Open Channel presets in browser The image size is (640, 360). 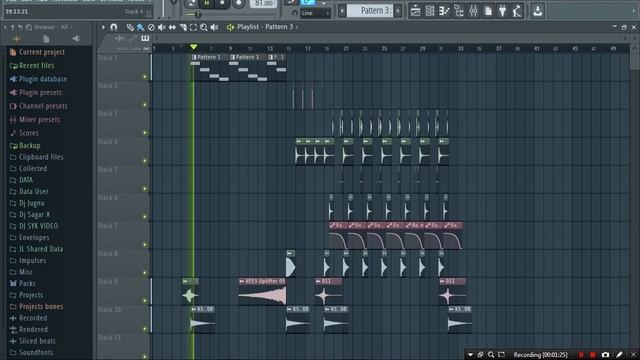coord(38,106)
